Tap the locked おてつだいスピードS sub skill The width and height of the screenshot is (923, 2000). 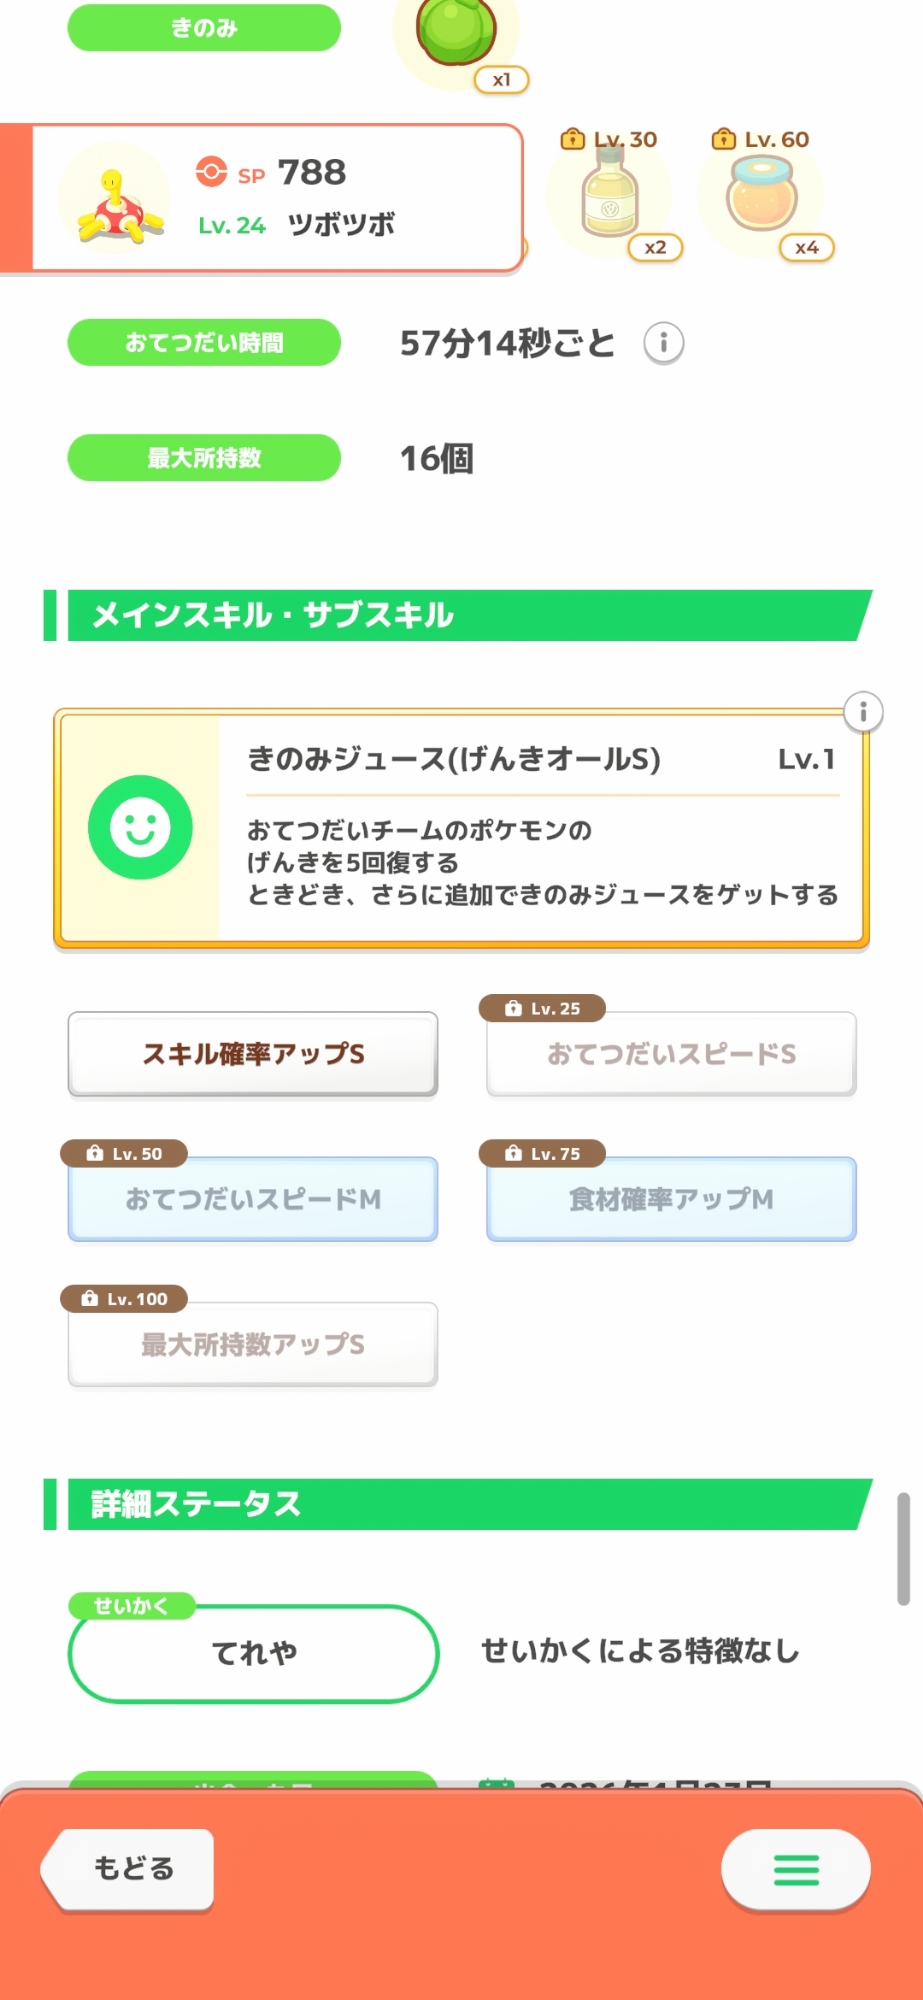(671, 1054)
